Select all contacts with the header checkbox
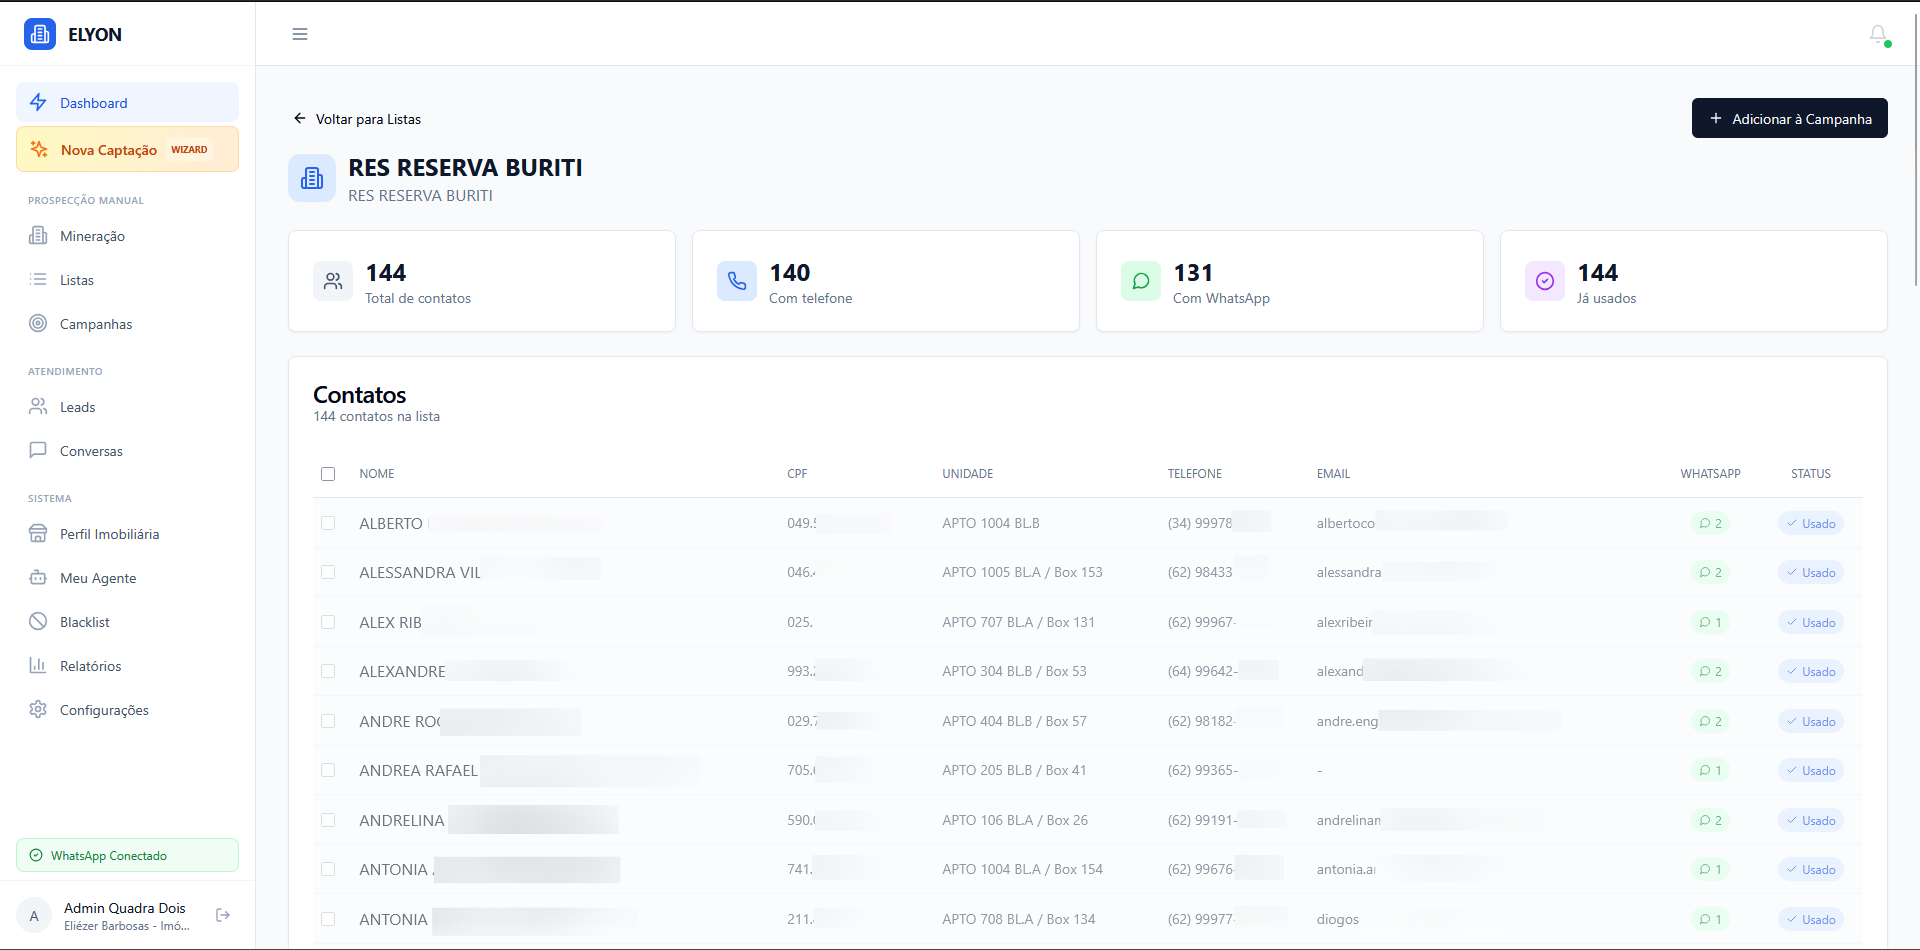 tap(328, 473)
